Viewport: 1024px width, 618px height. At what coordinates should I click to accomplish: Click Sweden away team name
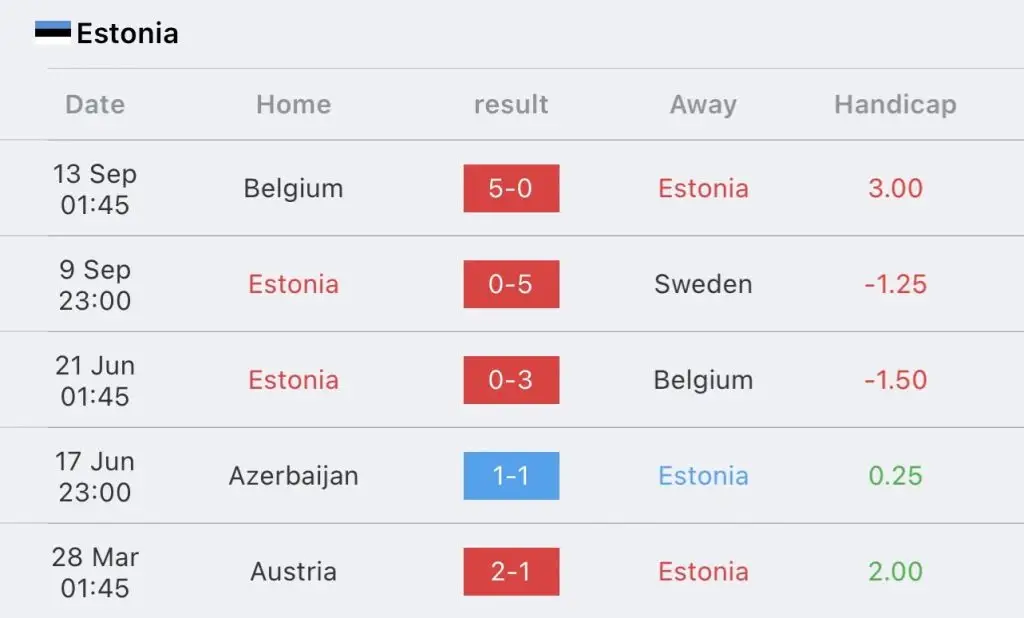tap(703, 284)
